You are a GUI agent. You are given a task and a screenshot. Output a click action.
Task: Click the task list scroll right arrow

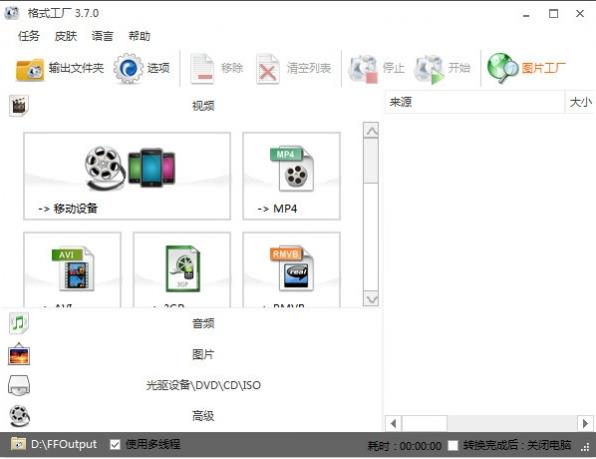(x=585, y=423)
